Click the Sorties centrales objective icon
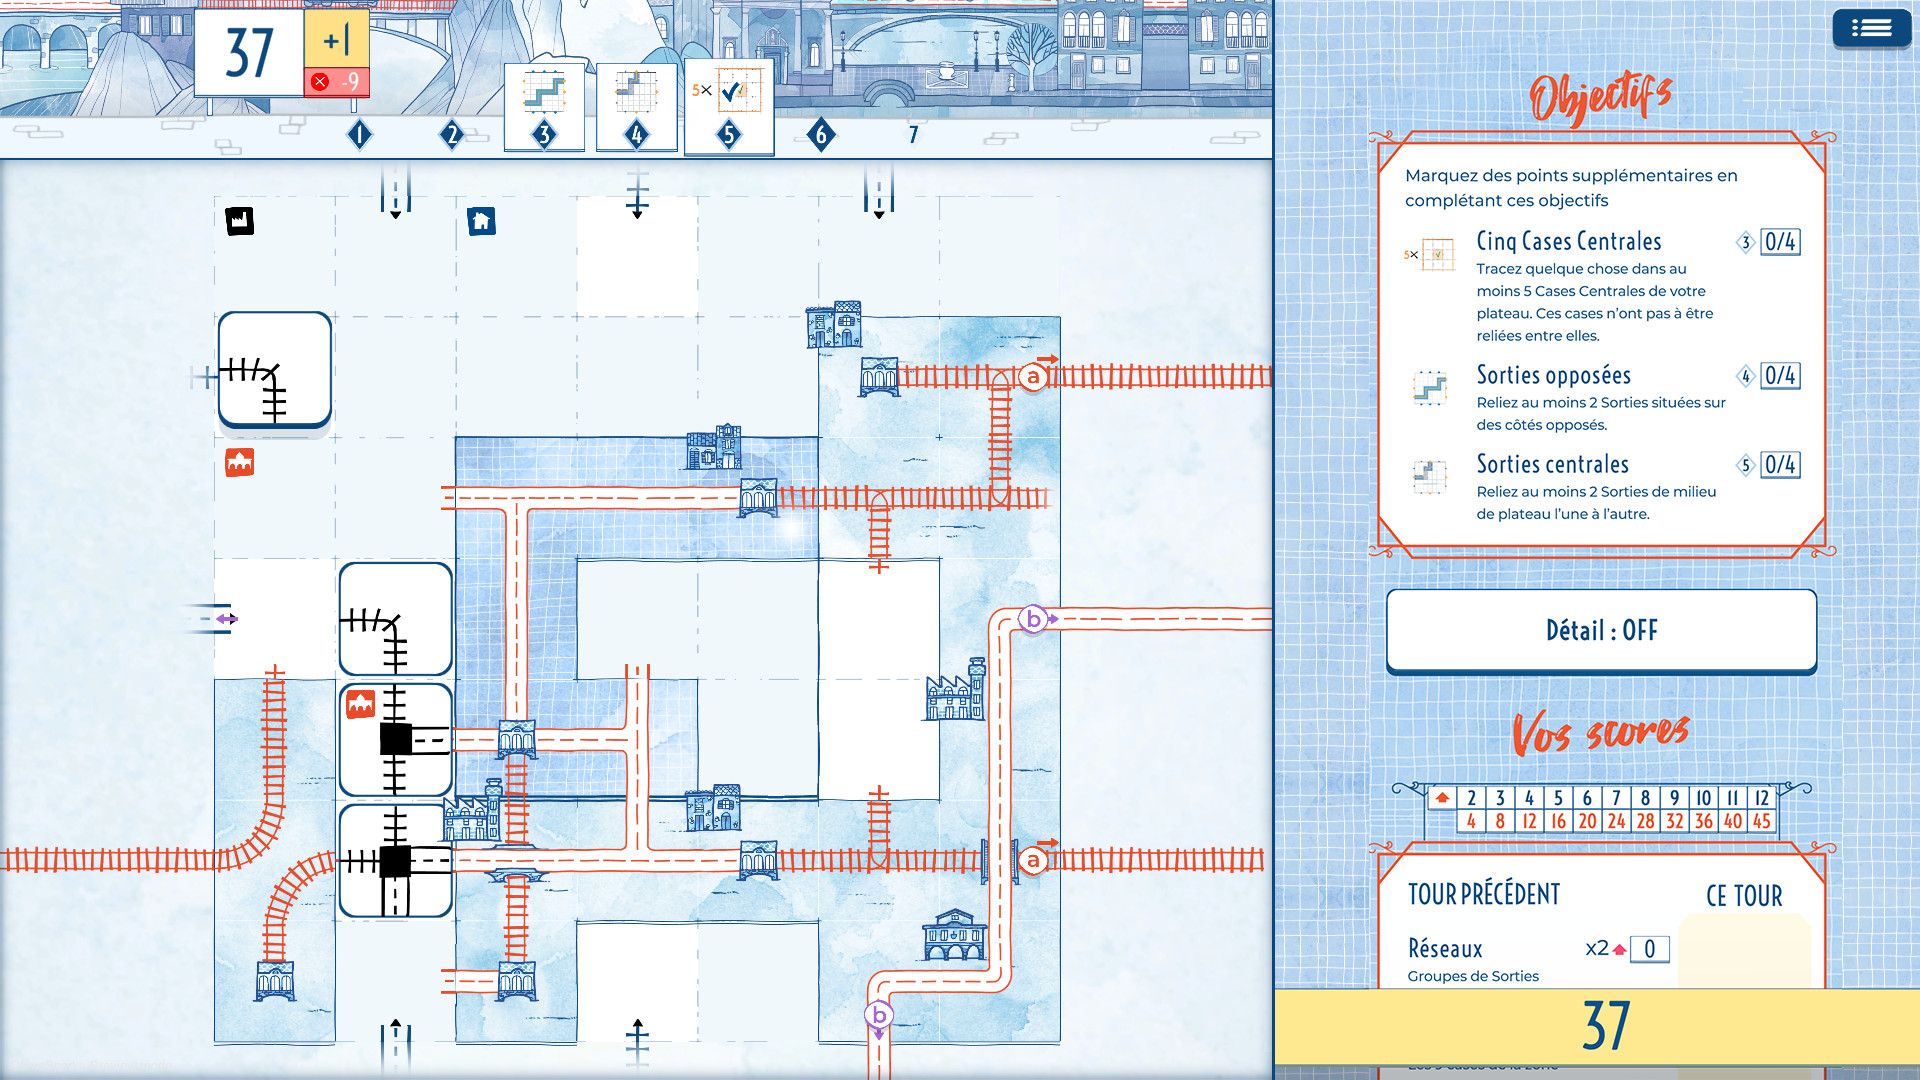Screen dimensions: 1920x1080 coord(1430,476)
